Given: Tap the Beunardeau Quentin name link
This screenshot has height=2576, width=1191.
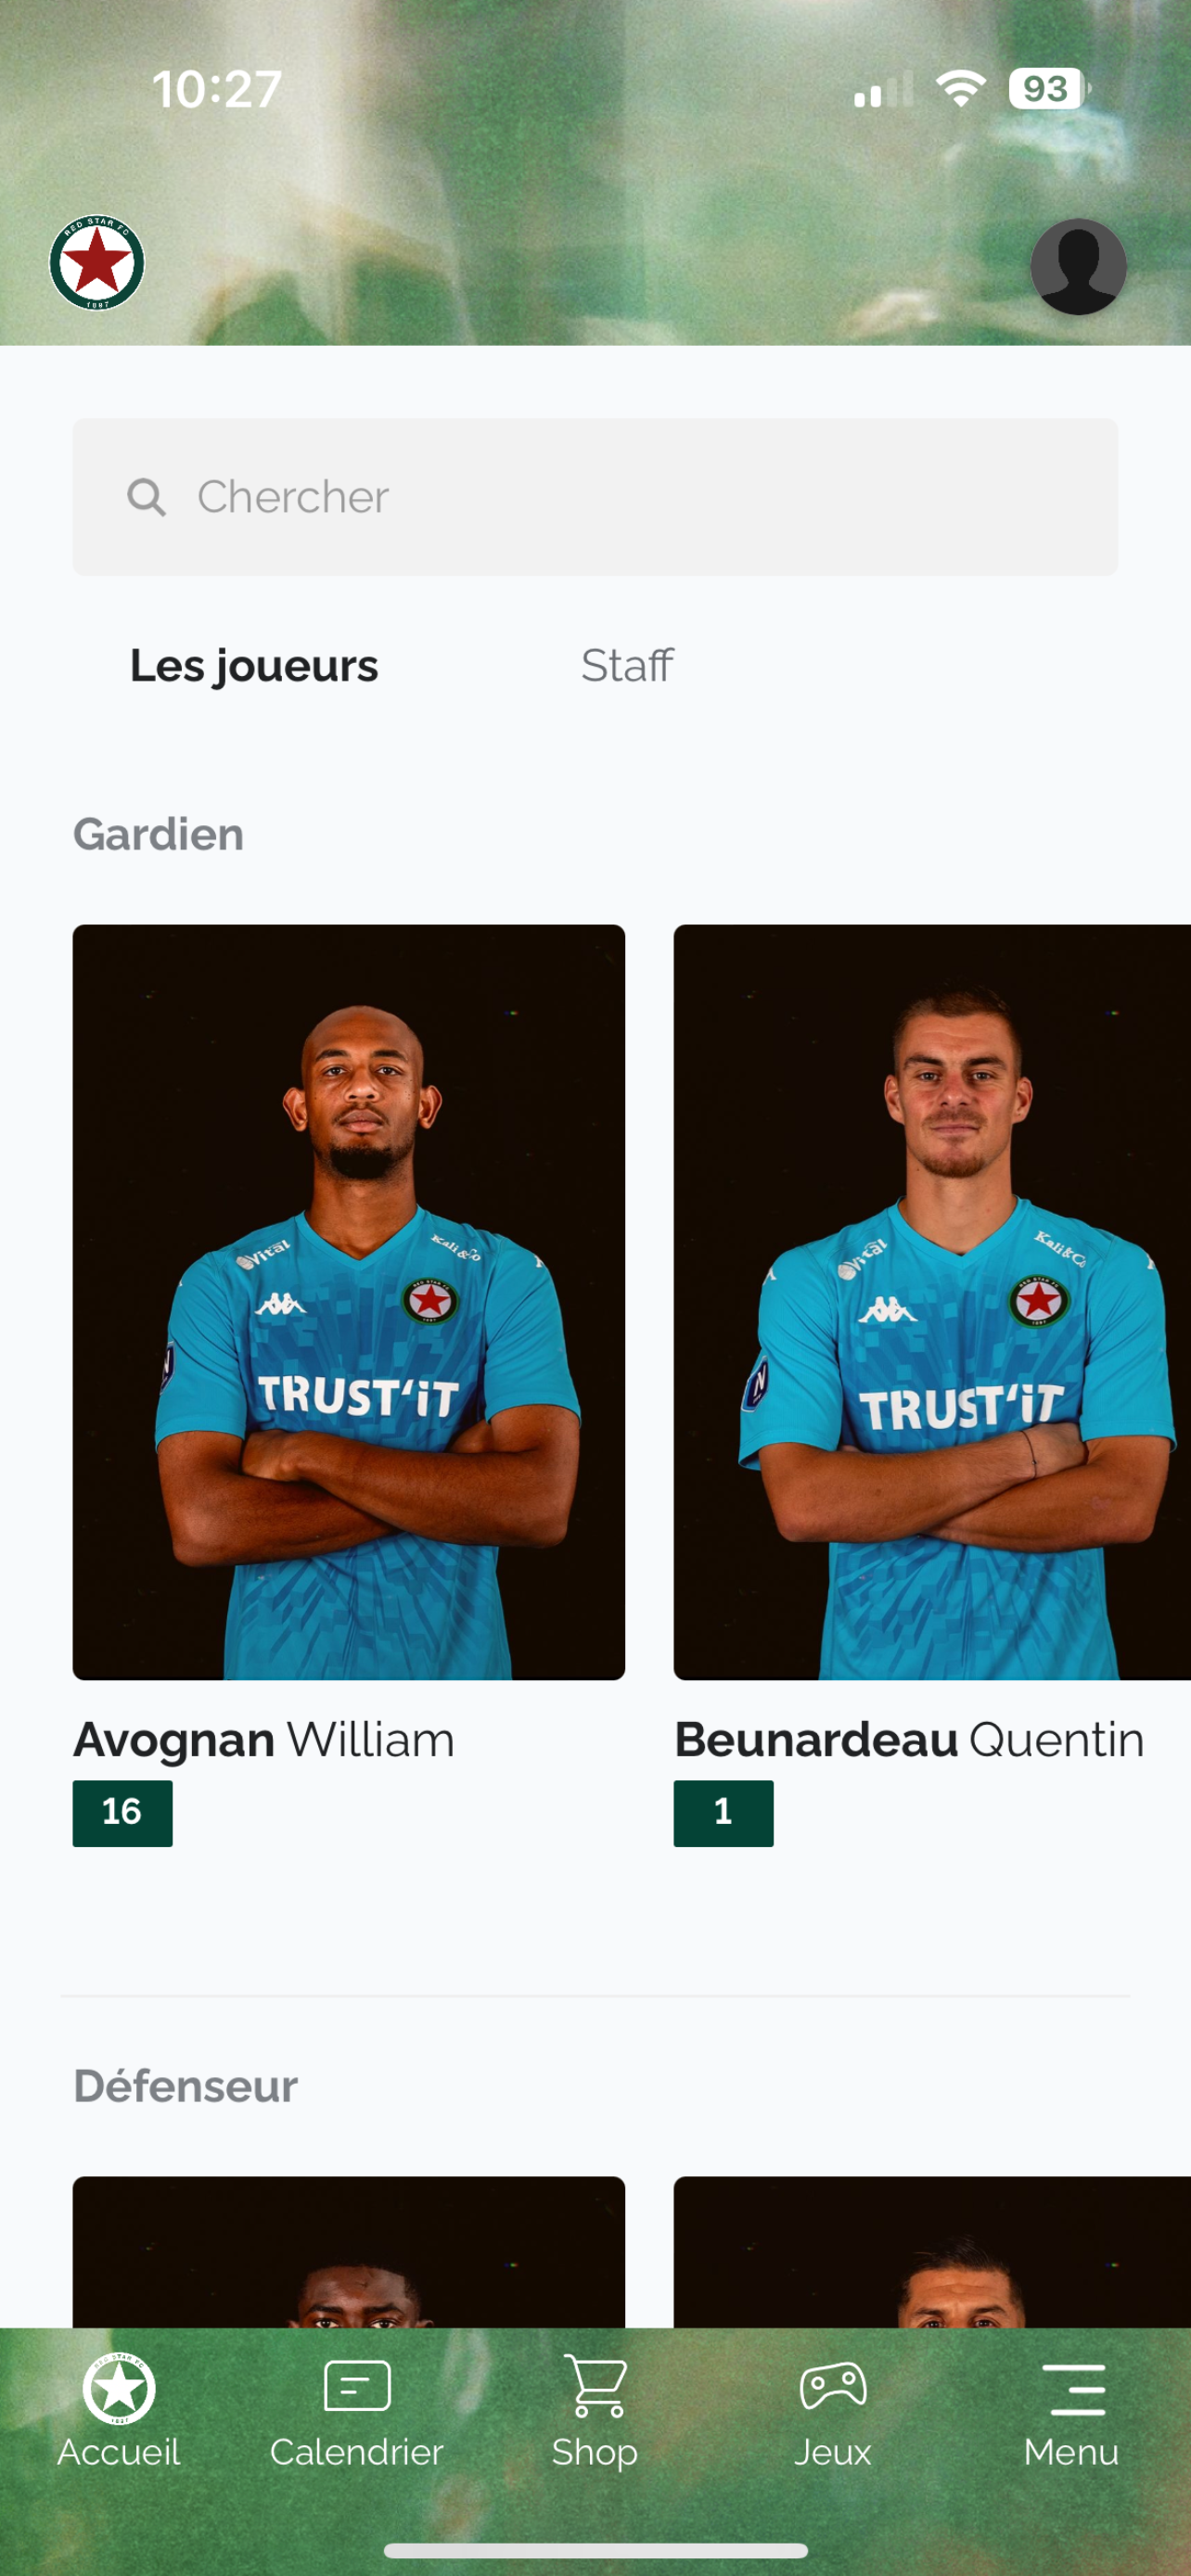Looking at the screenshot, I should pyautogui.click(x=909, y=1740).
